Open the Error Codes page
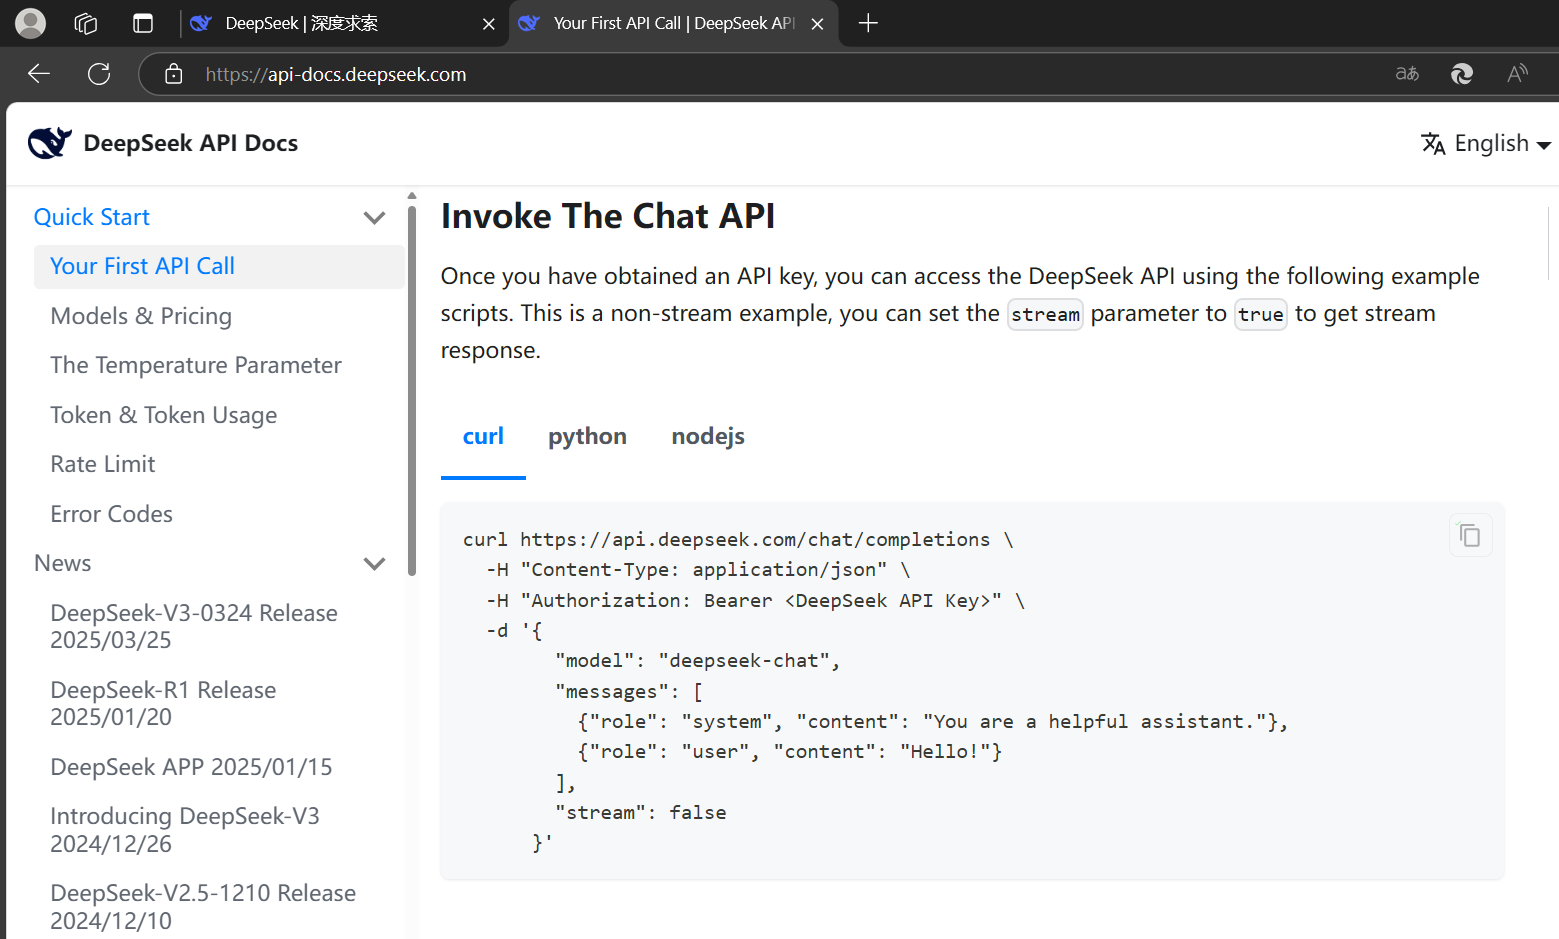 point(112,514)
